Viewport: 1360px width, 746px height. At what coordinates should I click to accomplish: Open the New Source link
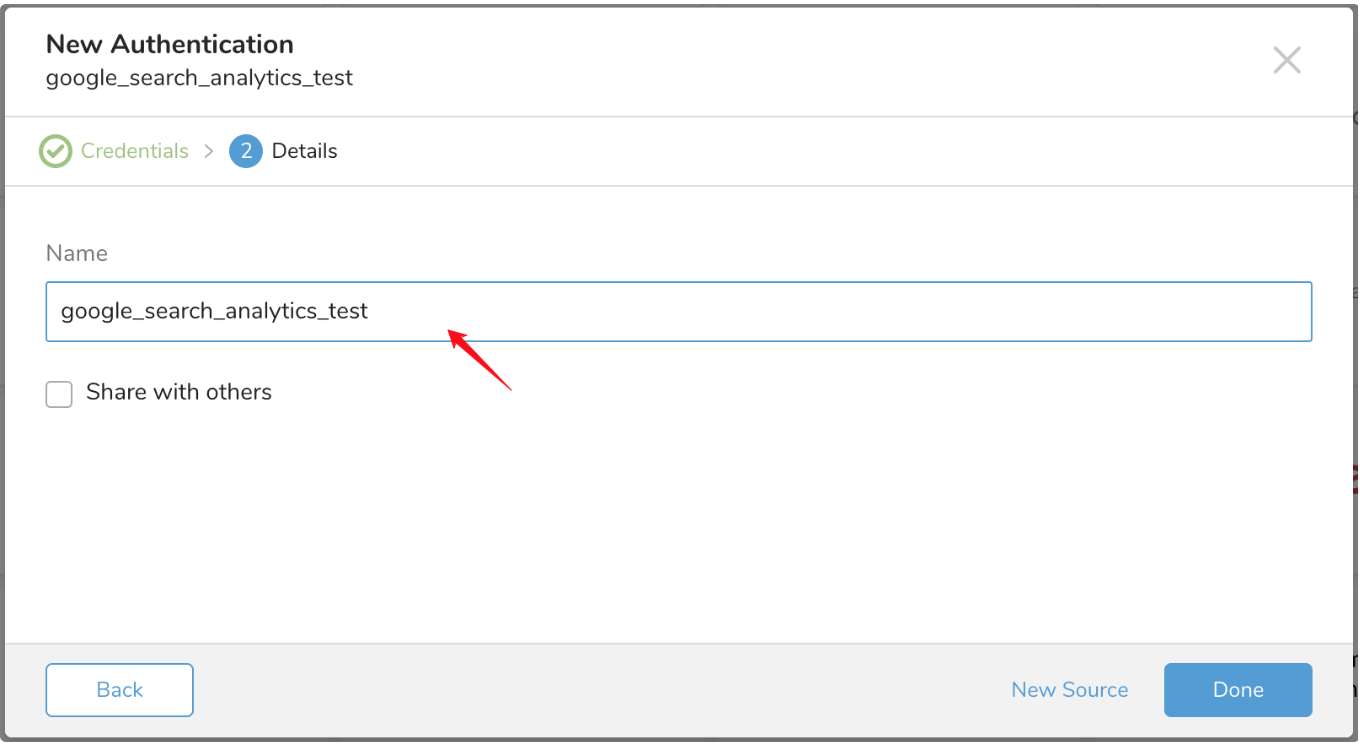pyautogui.click(x=1069, y=690)
